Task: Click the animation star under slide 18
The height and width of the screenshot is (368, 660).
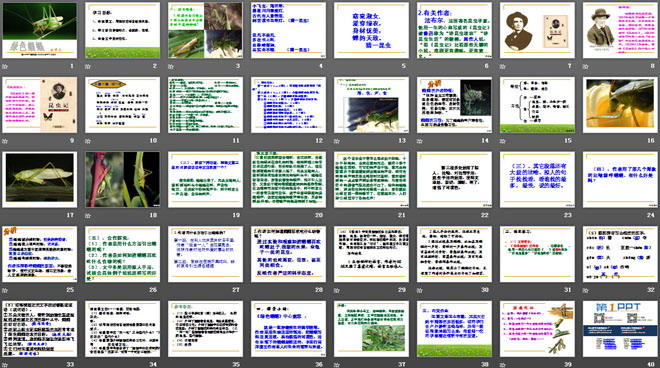Action: (88, 215)
